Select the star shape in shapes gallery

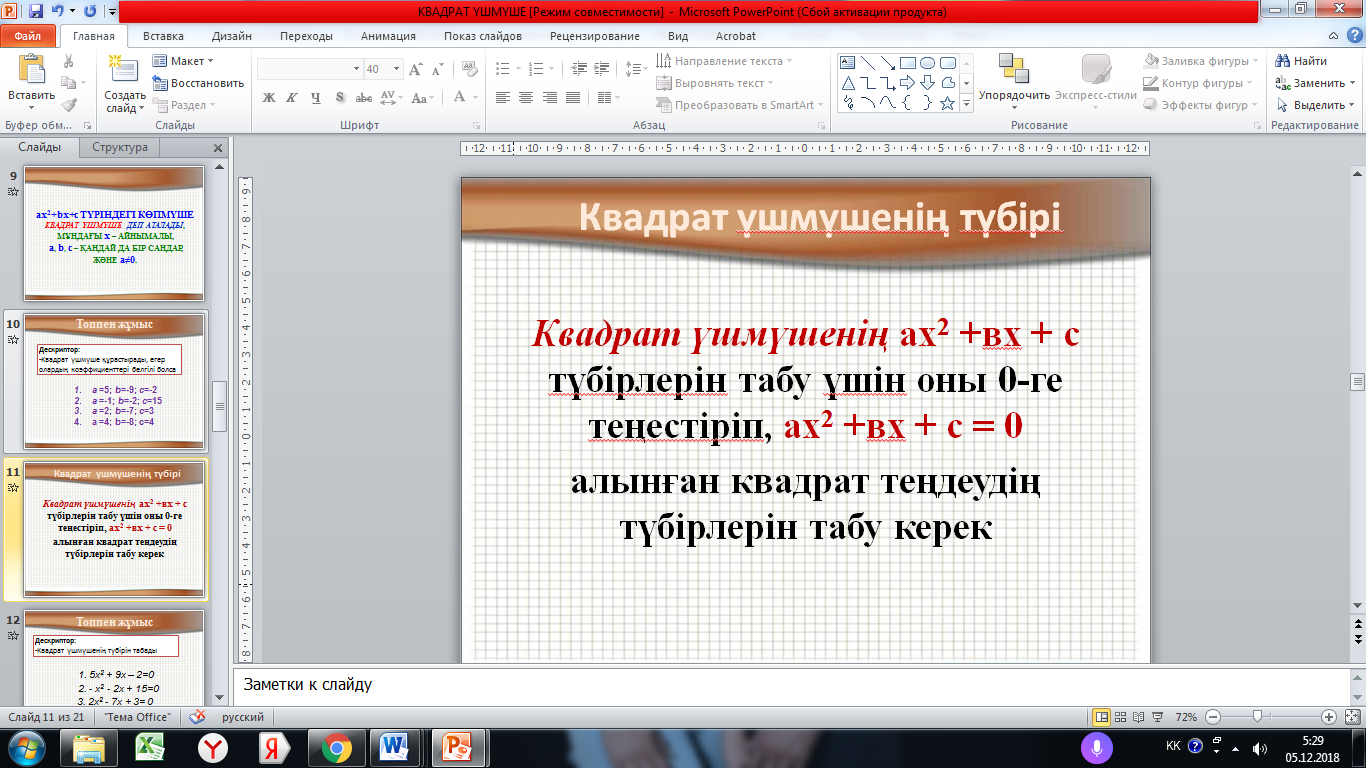point(947,102)
